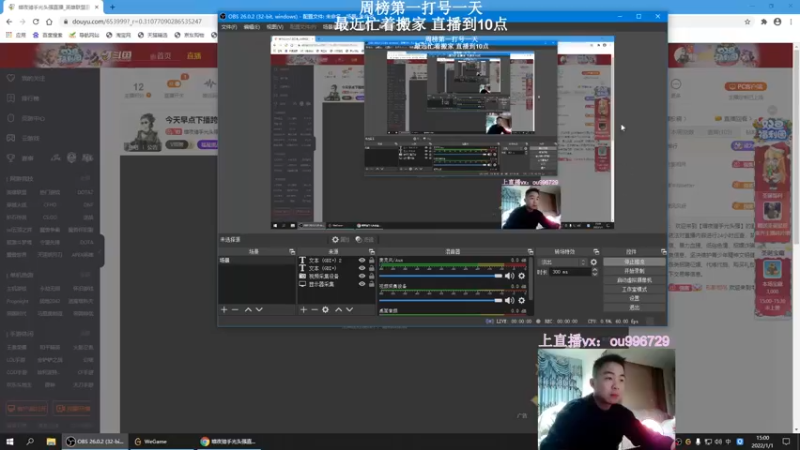The image size is (800, 450).
Task: Move selected source down in Sources list
Action: pos(349,310)
